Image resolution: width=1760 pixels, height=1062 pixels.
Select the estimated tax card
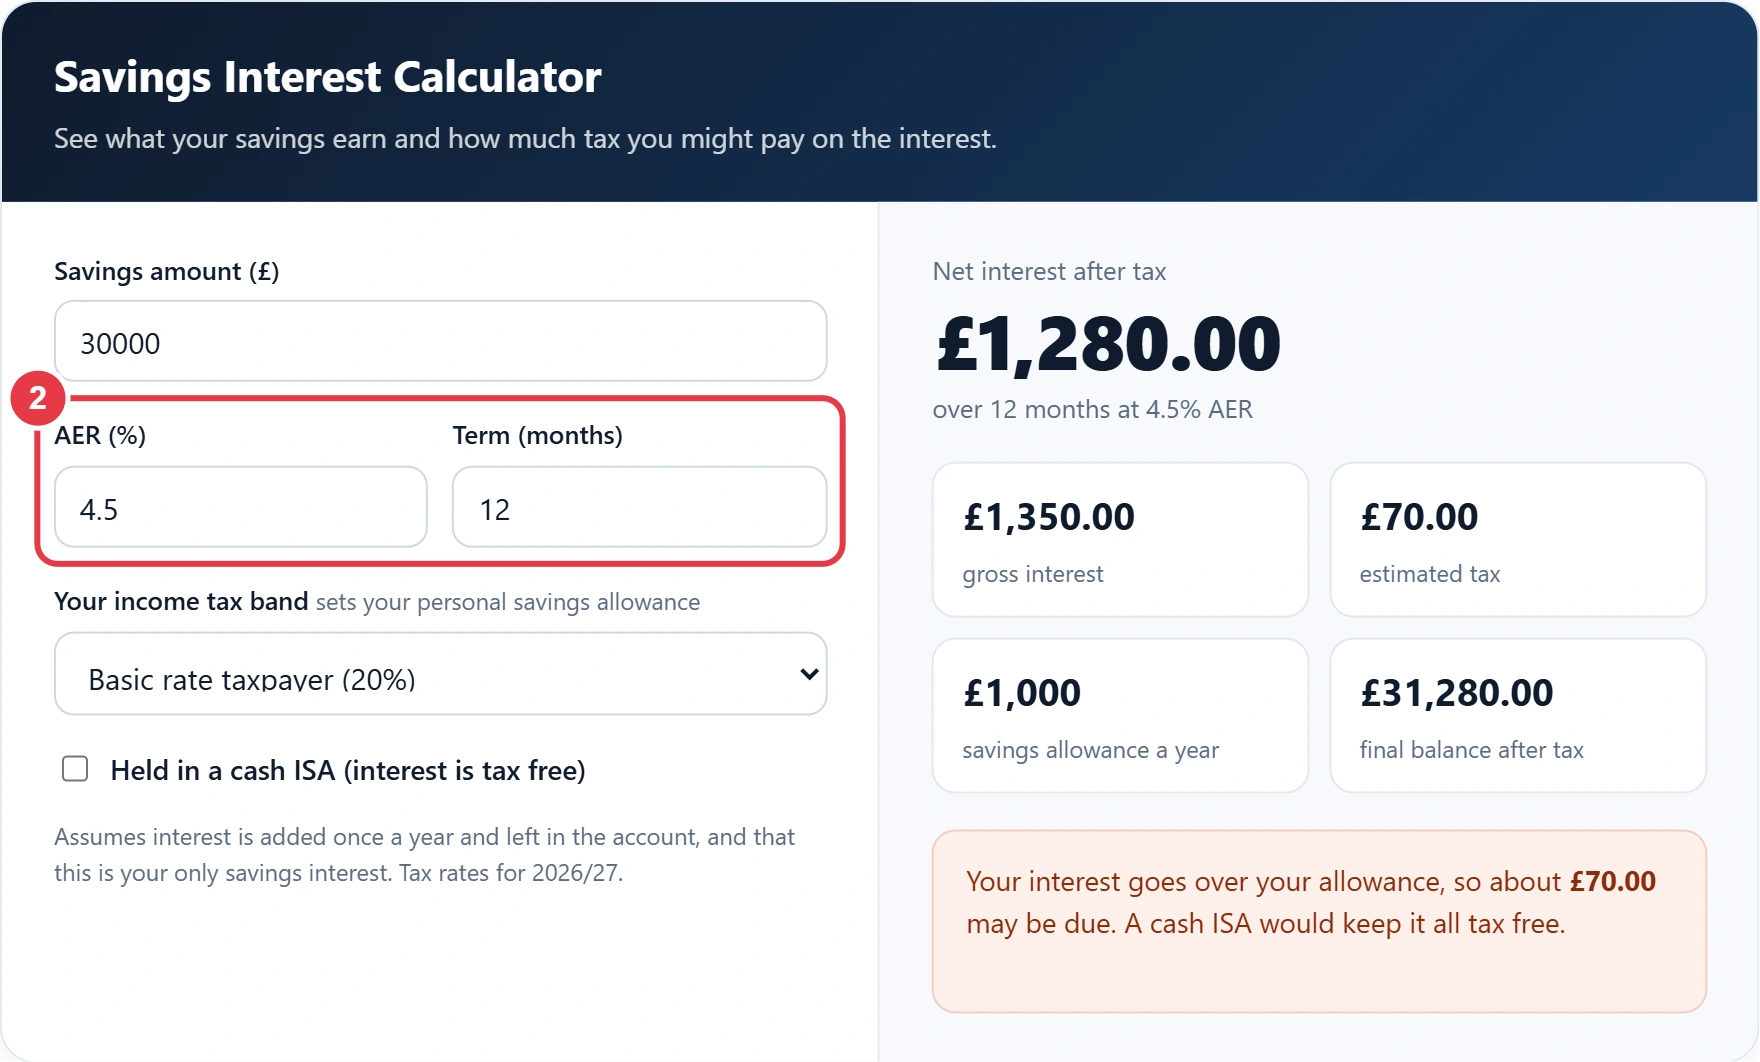point(1518,540)
